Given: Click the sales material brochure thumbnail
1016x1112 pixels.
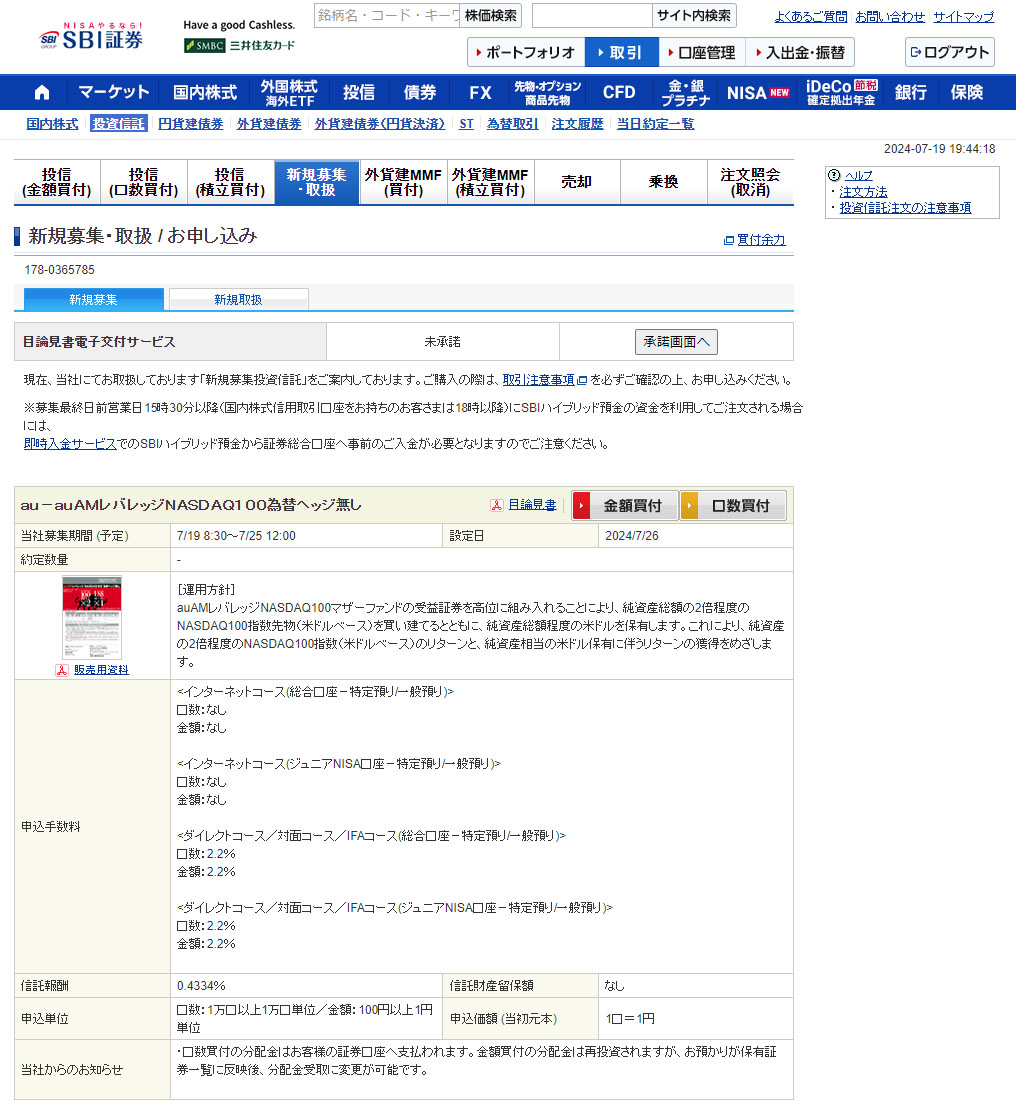Looking at the screenshot, I should coord(92,617).
